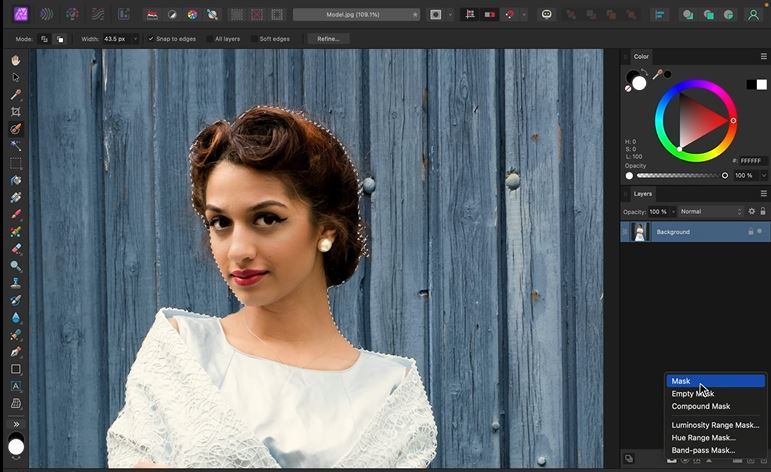Switch to the Liquify Persona

[x=47, y=14]
